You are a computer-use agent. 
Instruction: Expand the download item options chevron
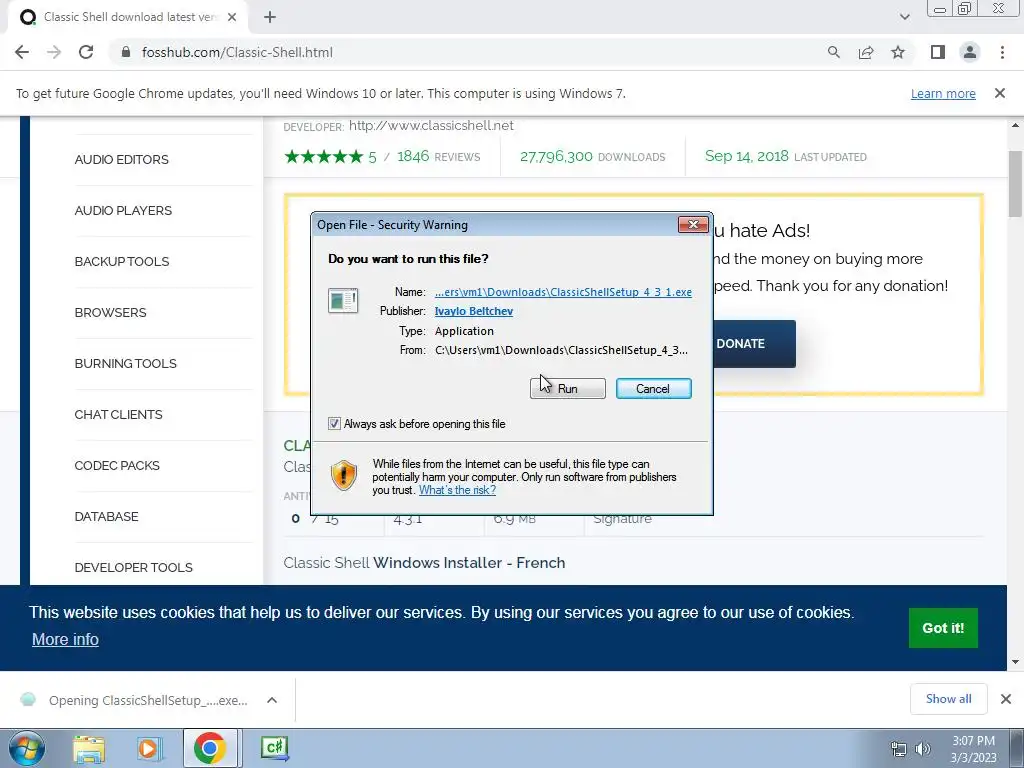[272, 700]
